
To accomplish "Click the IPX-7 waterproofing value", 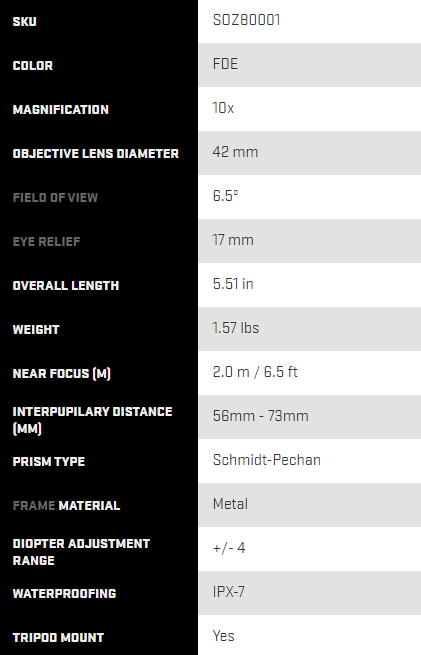I will (229, 592).
